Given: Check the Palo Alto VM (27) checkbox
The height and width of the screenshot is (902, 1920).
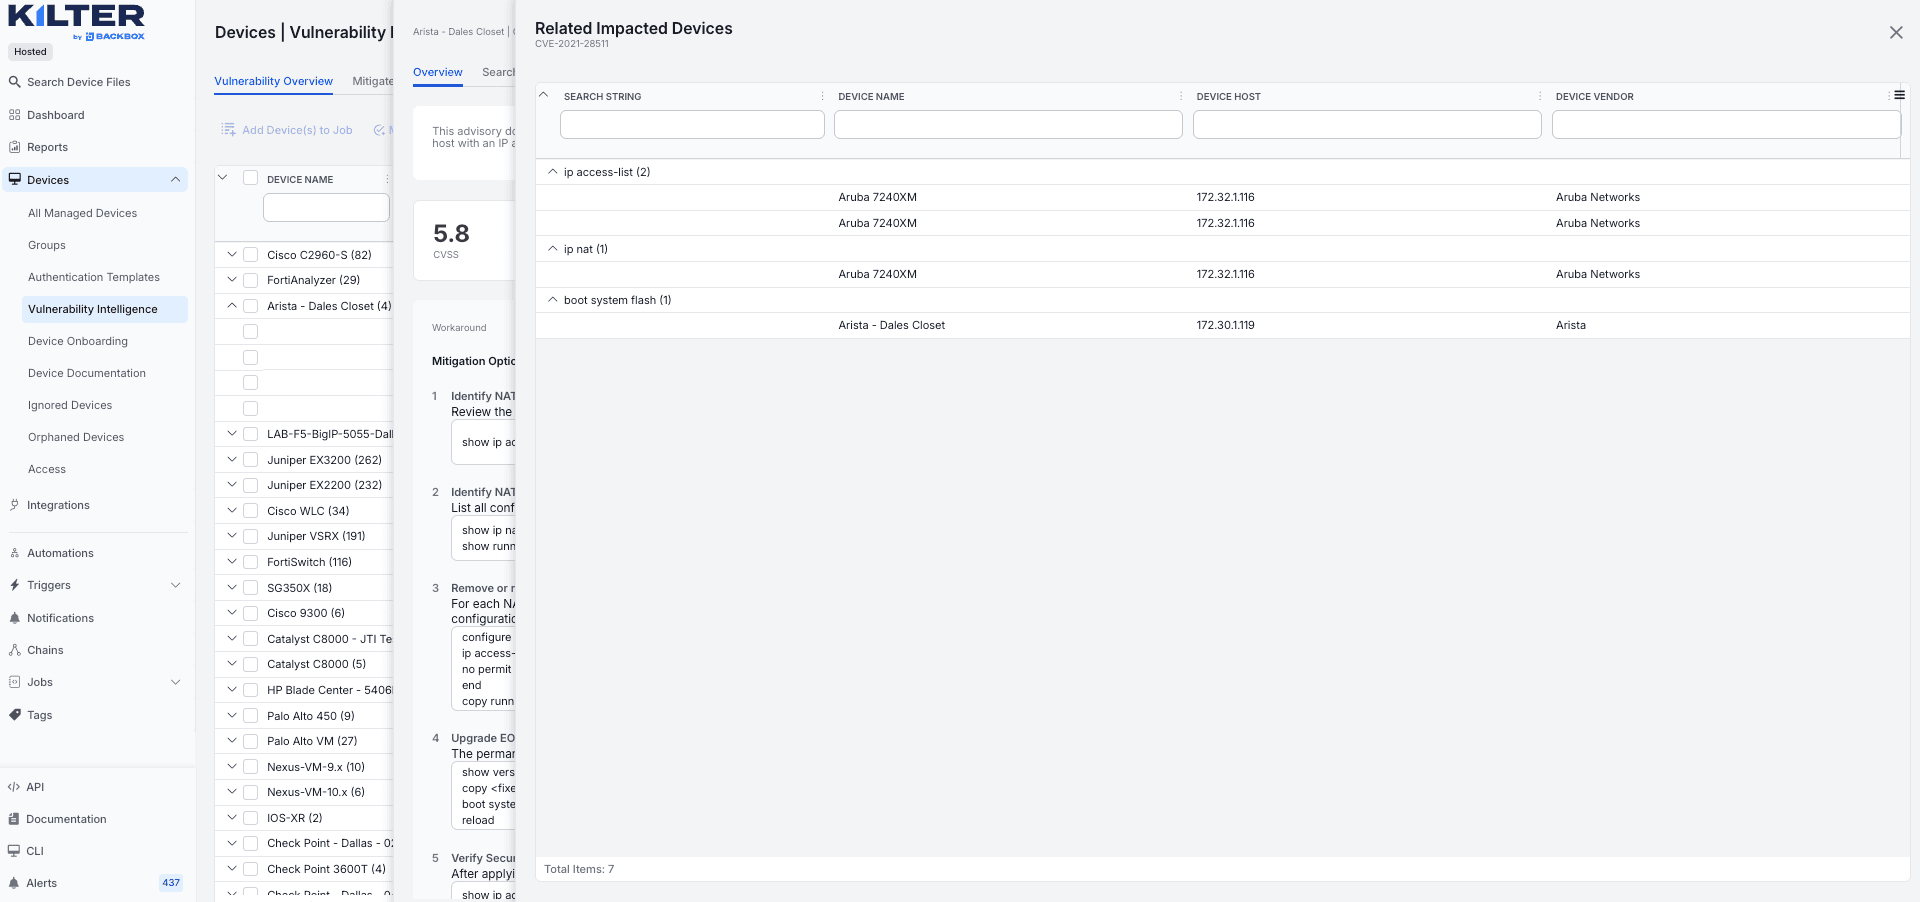Looking at the screenshot, I should tap(251, 741).
